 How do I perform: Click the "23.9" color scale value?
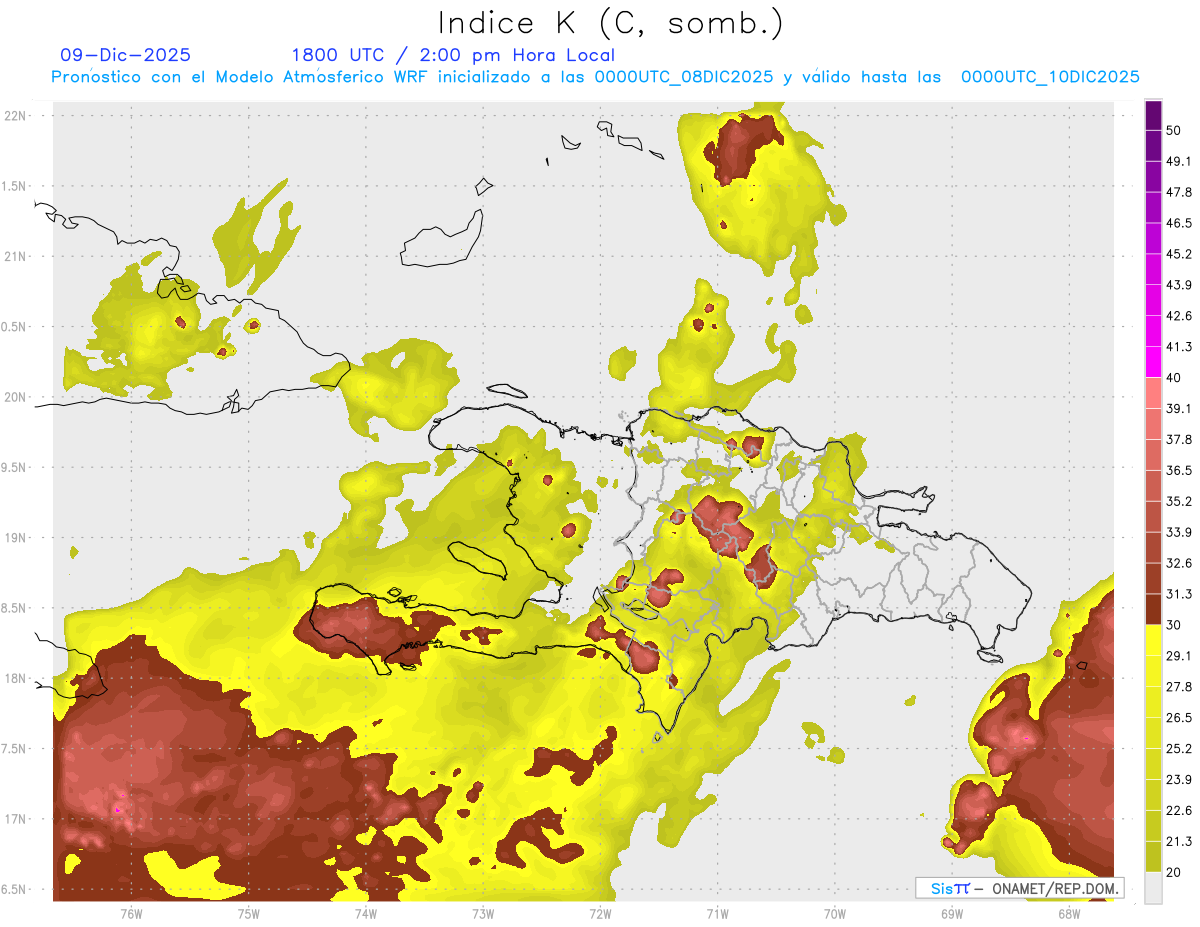click(x=1179, y=780)
